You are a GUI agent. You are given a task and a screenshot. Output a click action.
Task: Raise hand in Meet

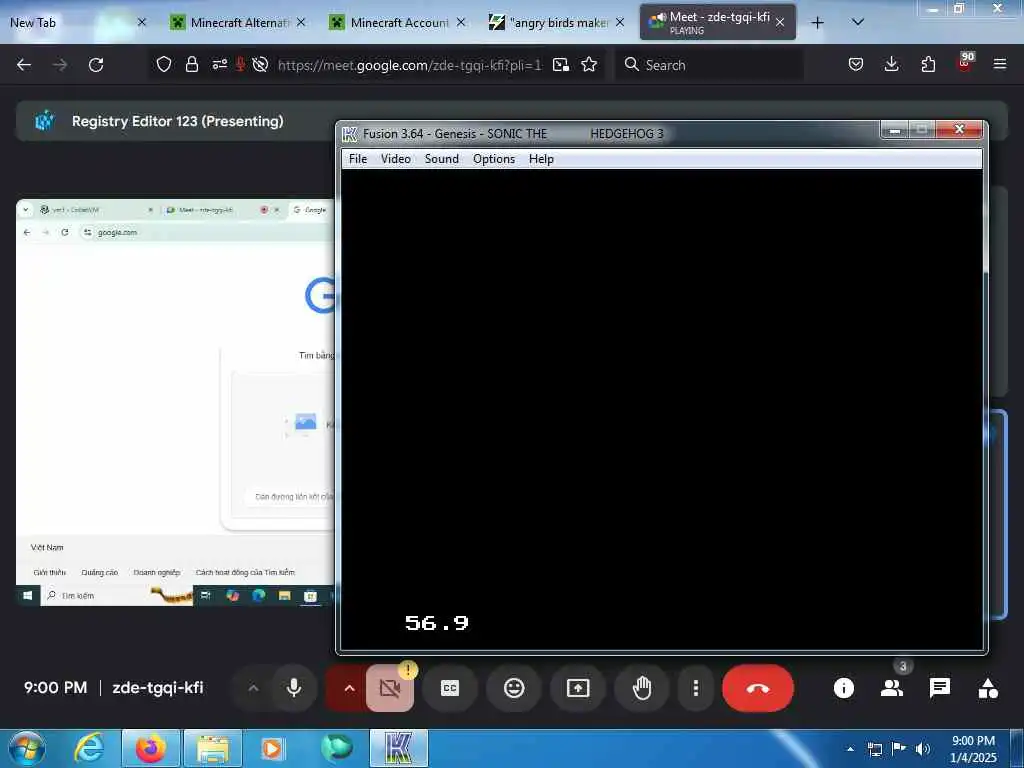[642, 688]
